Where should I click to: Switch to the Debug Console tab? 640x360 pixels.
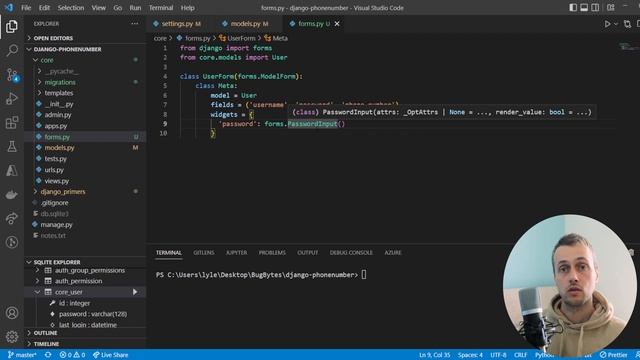pyautogui.click(x=351, y=253)
